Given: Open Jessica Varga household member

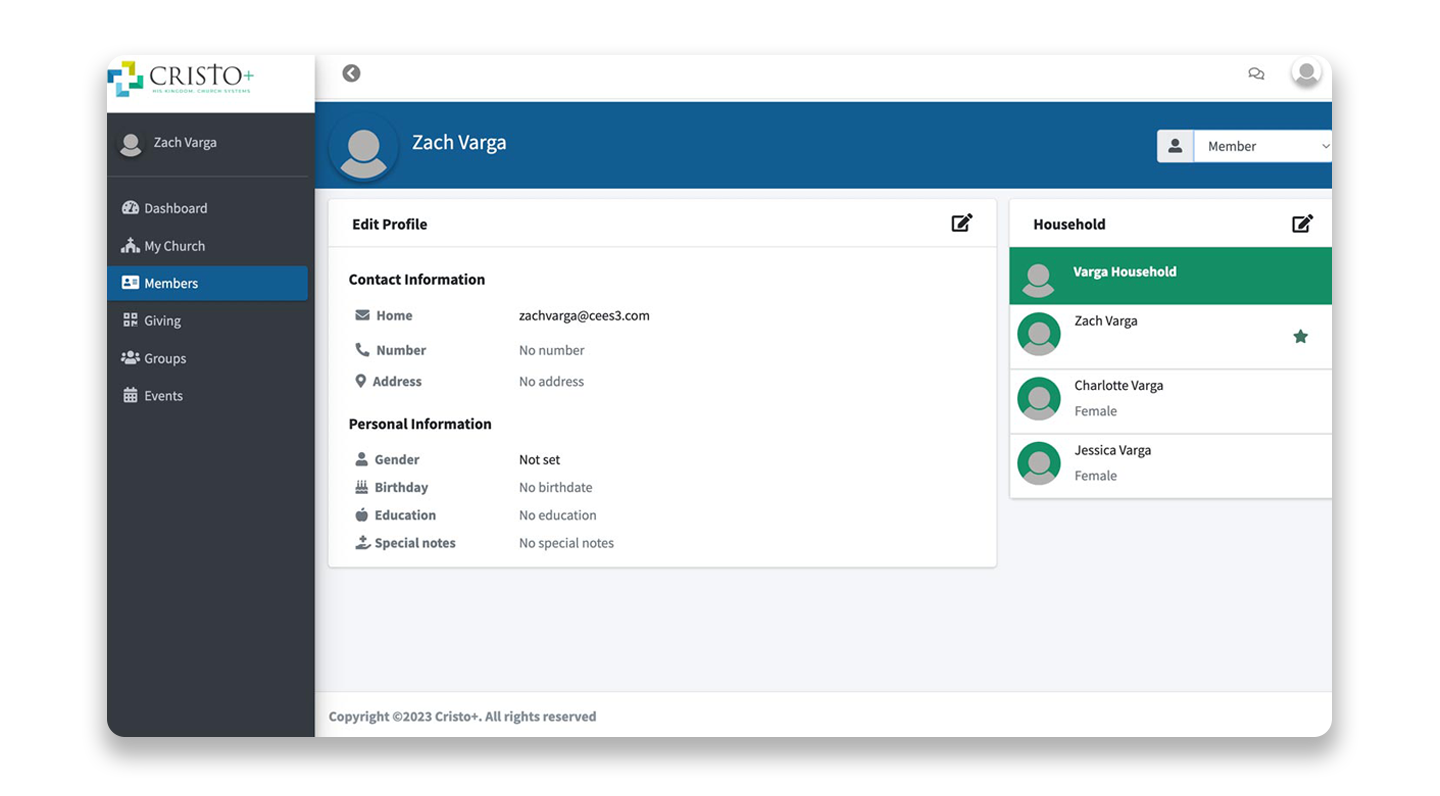Looking at the screenshot, I should coord(1112,451).
